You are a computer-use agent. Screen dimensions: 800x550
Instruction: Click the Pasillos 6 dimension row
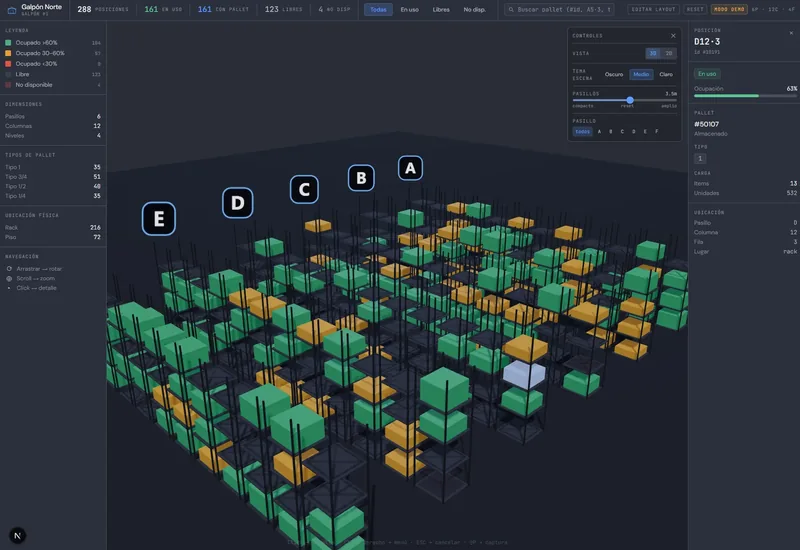point(53,116)
